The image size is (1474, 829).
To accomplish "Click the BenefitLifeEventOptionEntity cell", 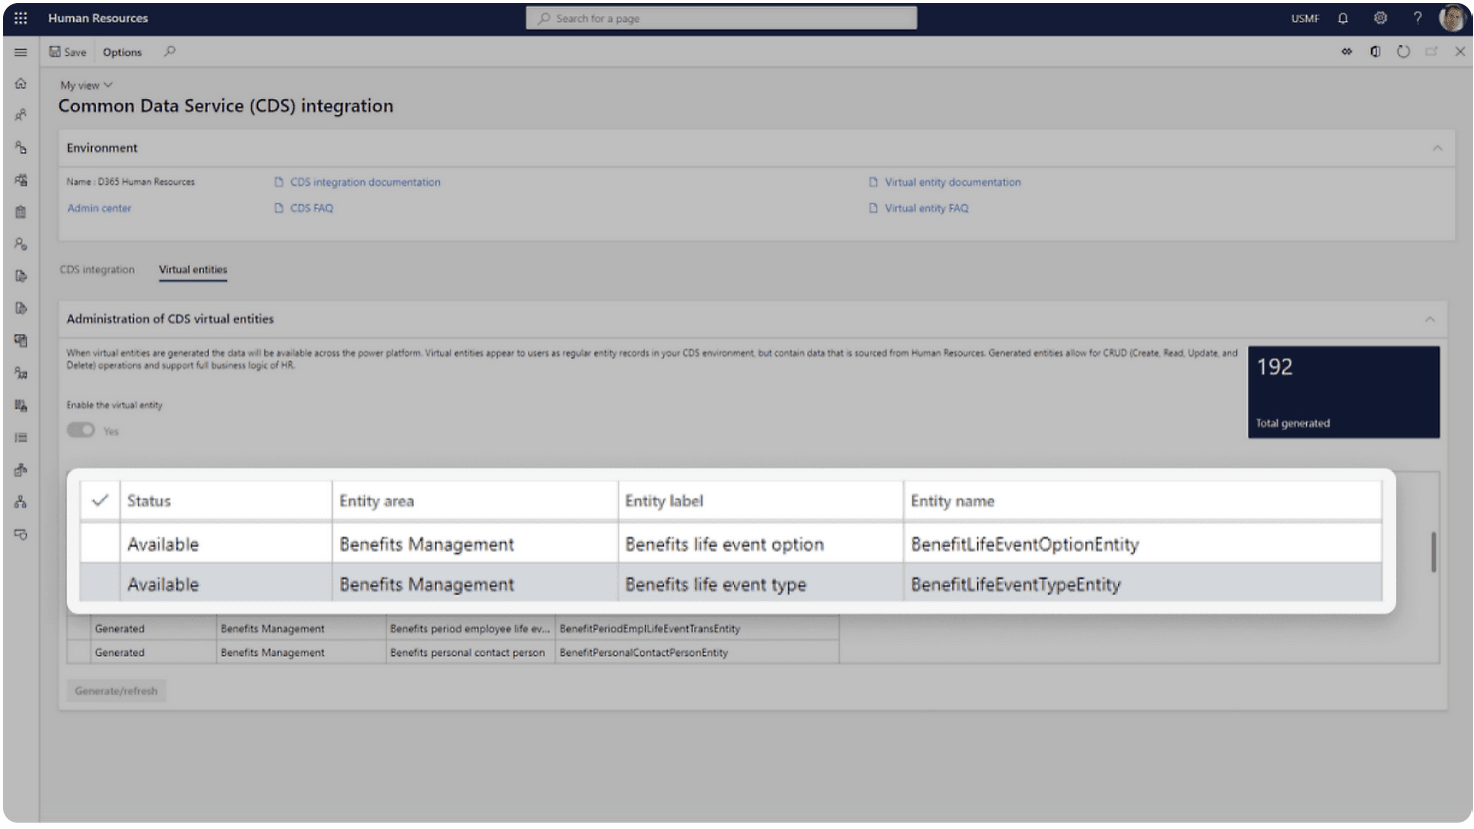I will [1143, 544].
